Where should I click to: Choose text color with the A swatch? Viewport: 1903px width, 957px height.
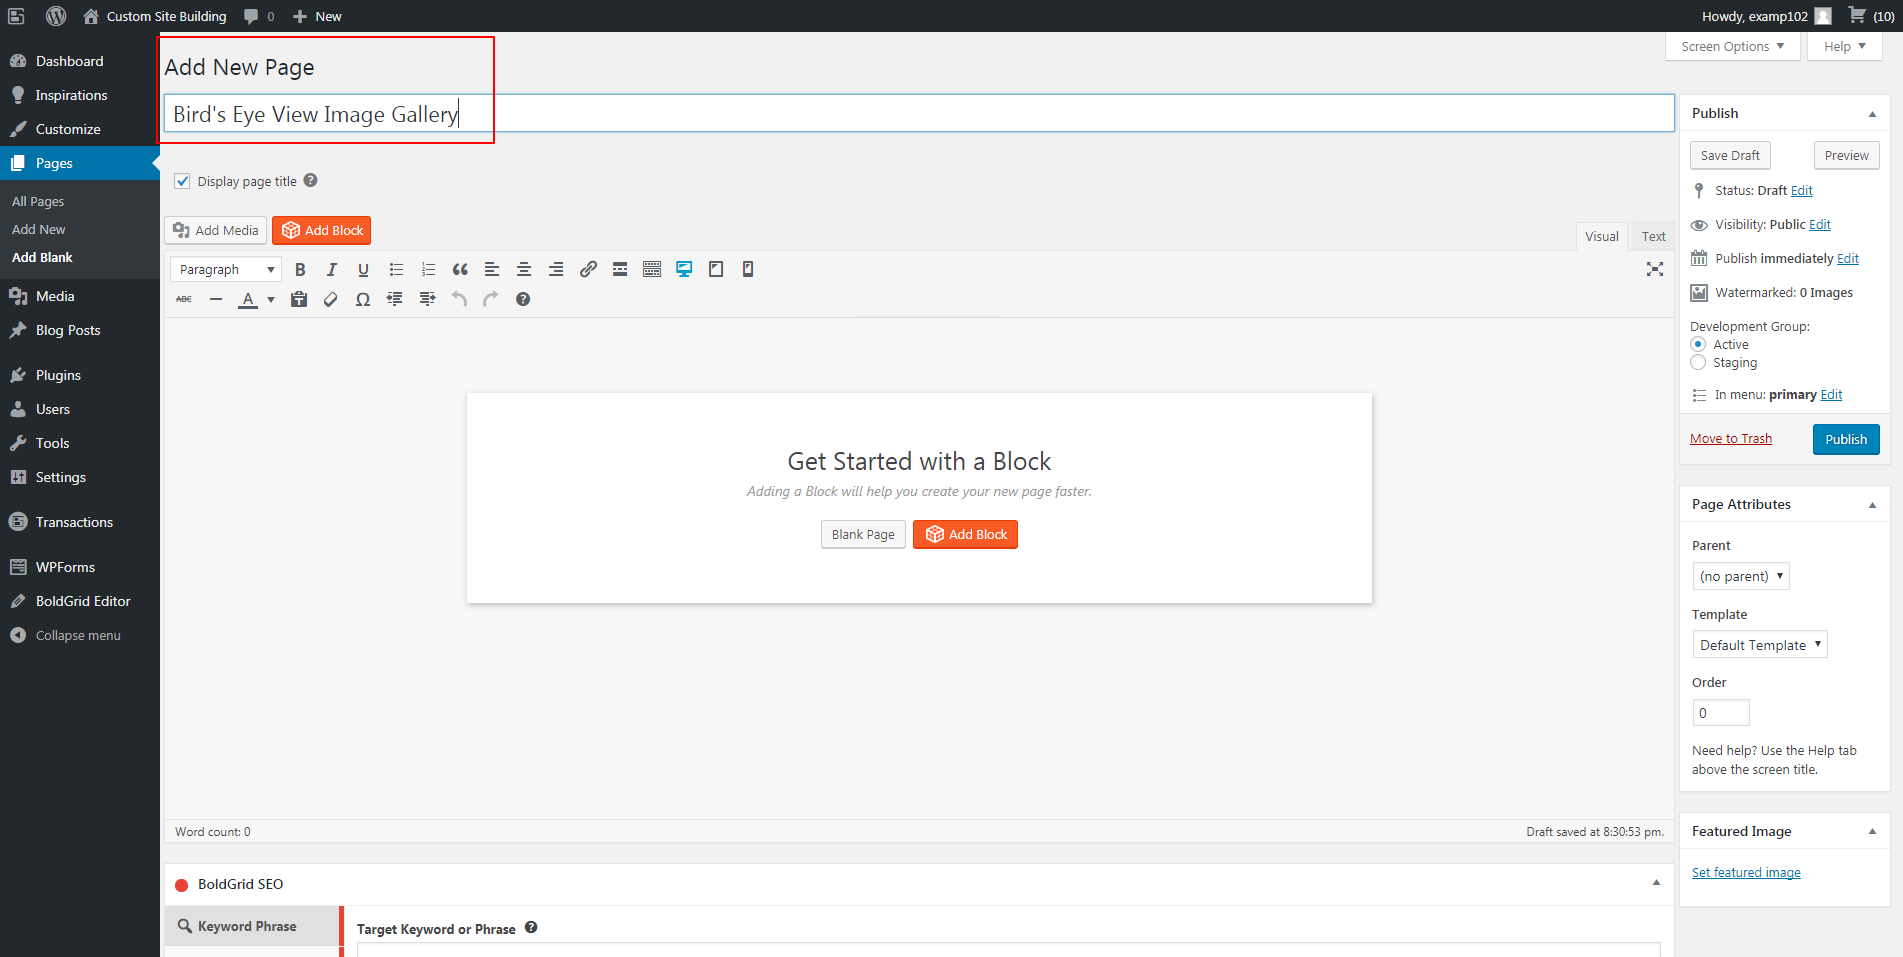point(248,299)
